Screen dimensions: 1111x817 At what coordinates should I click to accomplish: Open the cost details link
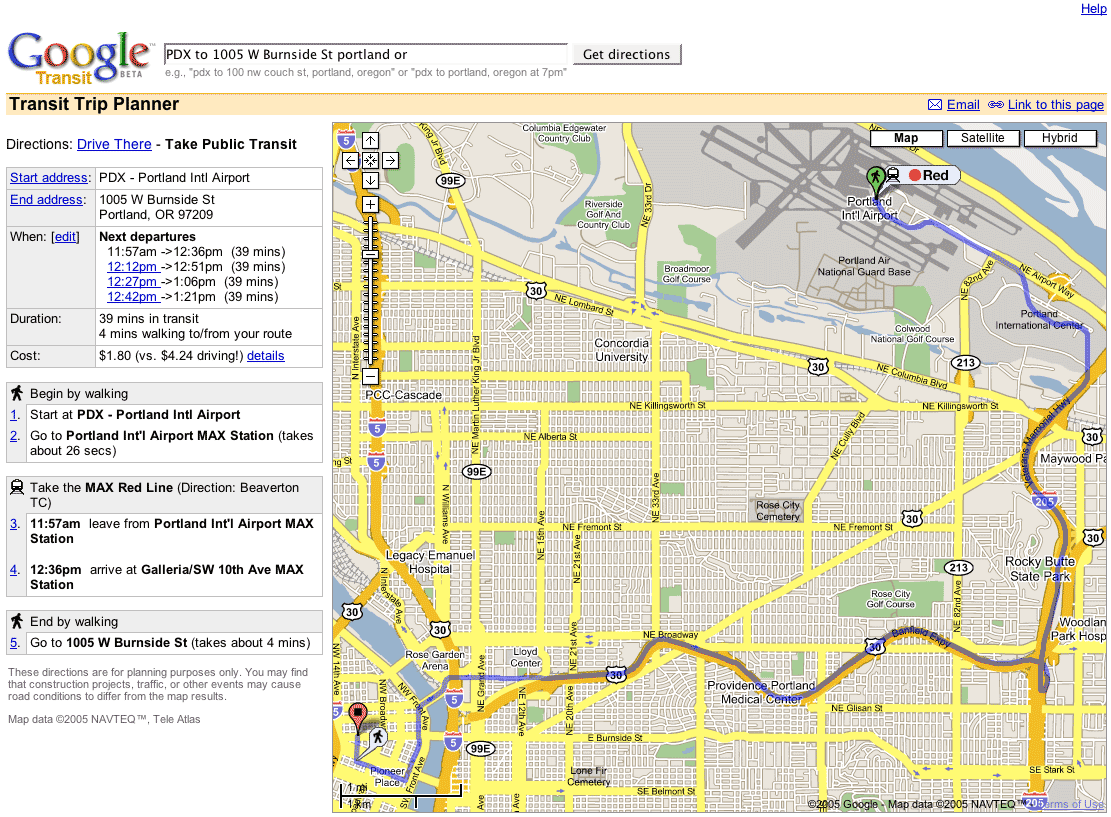click(x=265, y=356)
